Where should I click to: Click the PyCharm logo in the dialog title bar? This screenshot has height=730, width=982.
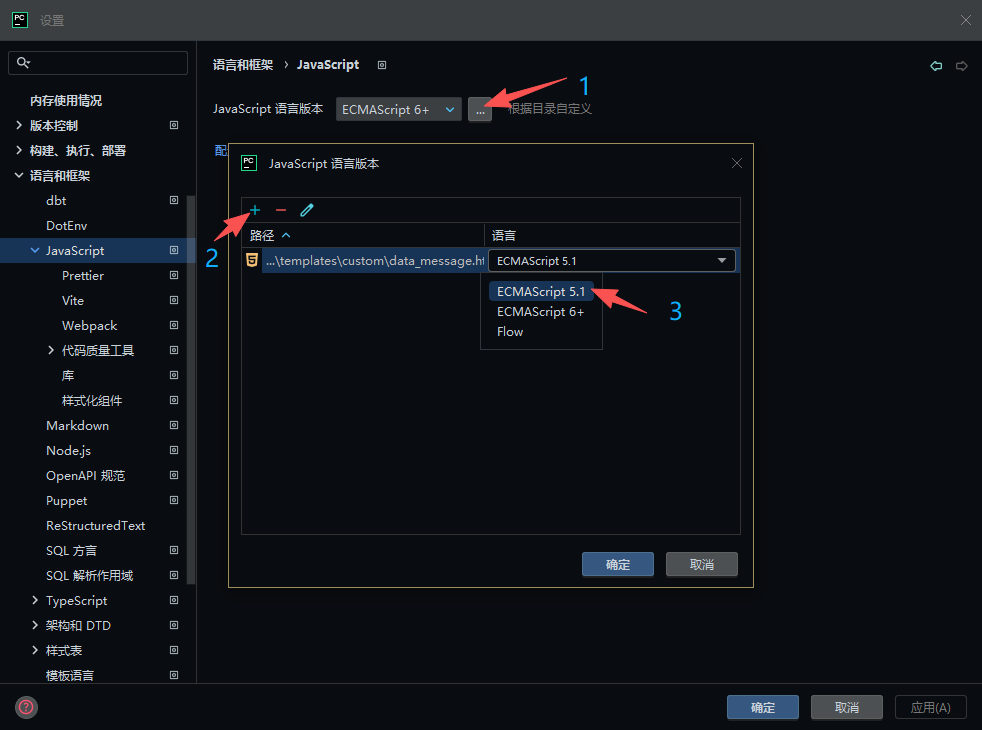(x=248, y=162)
